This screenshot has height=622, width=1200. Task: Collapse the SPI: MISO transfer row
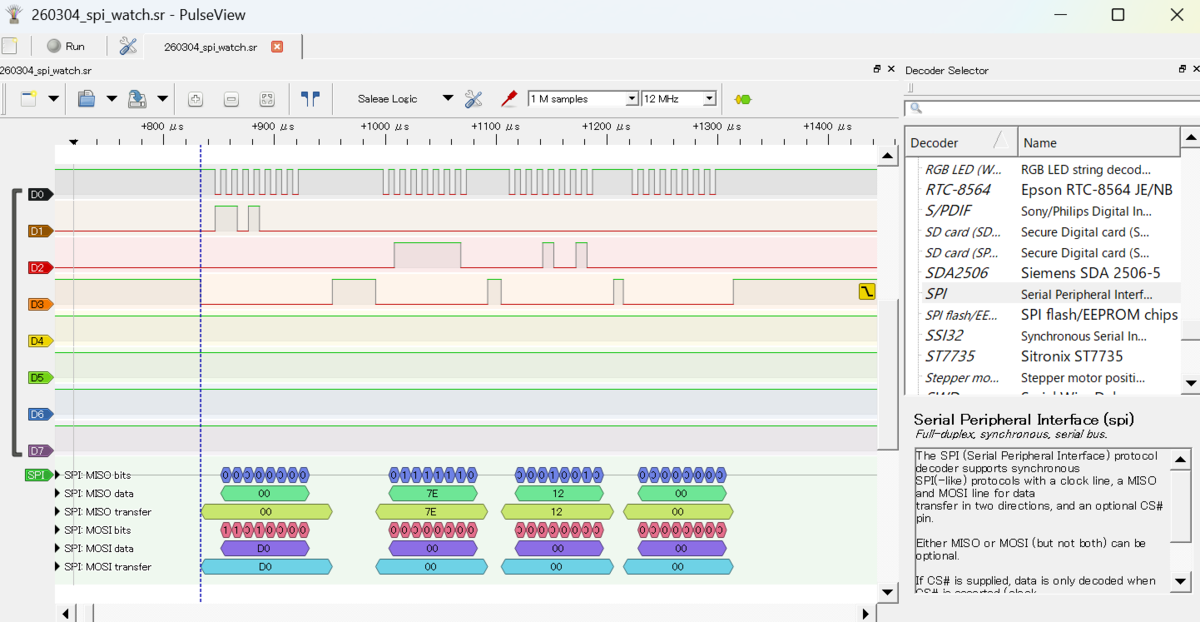click(x=58, y=512)
